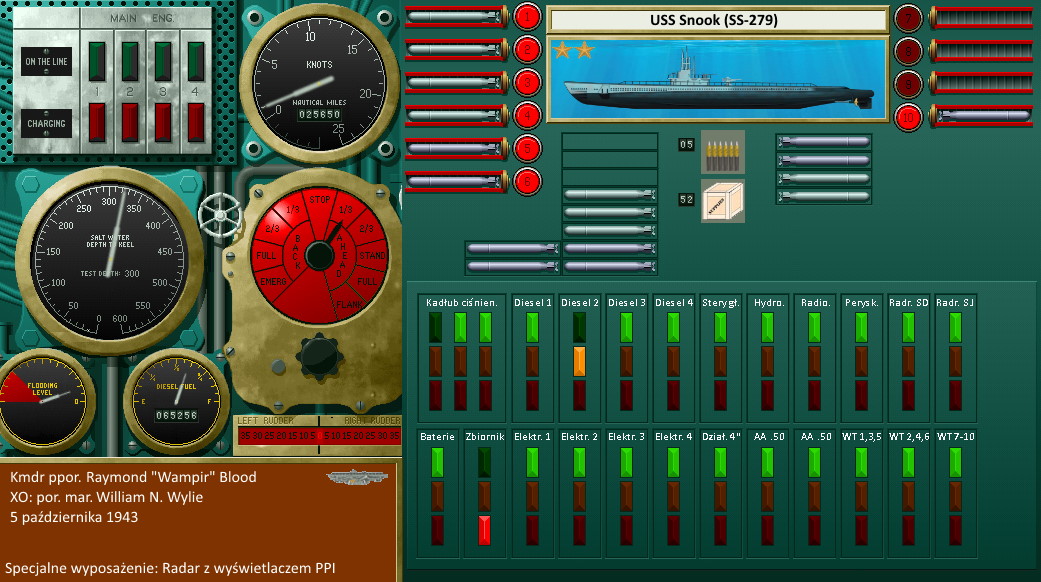Click the left and right rudder angle scale
The image size is (1041, 582).
pyautogui.click(x=317, y=436)
